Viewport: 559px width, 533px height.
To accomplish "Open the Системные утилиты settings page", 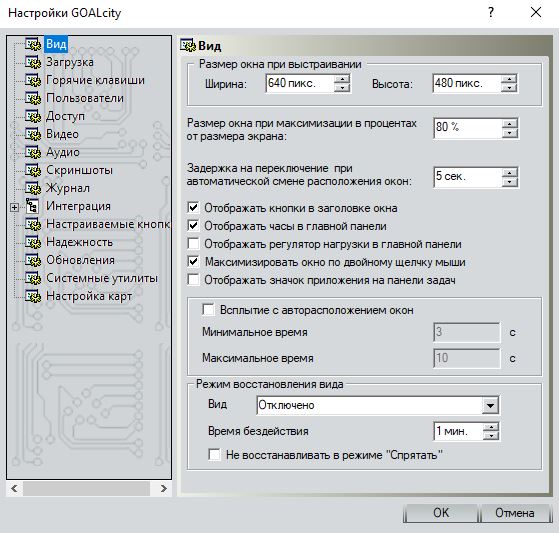I will point(102,278).
